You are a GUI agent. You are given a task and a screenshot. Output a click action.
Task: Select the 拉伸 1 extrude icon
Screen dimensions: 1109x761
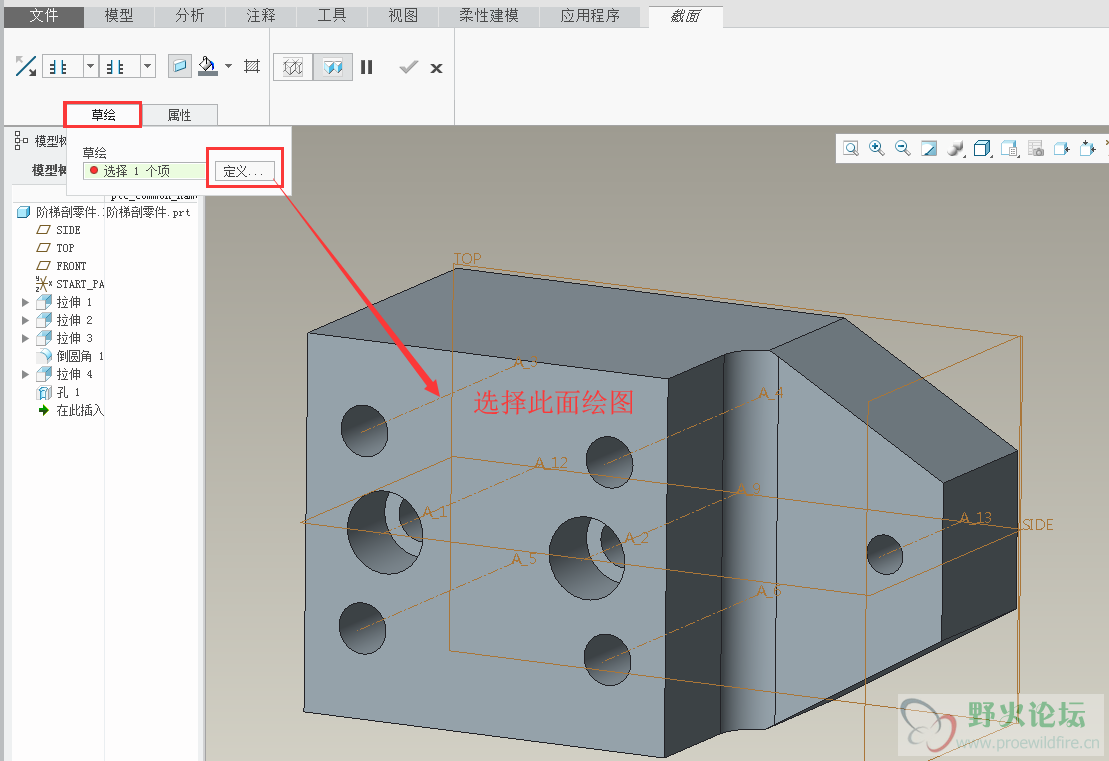pyautogui.click(x=45, y=302)
